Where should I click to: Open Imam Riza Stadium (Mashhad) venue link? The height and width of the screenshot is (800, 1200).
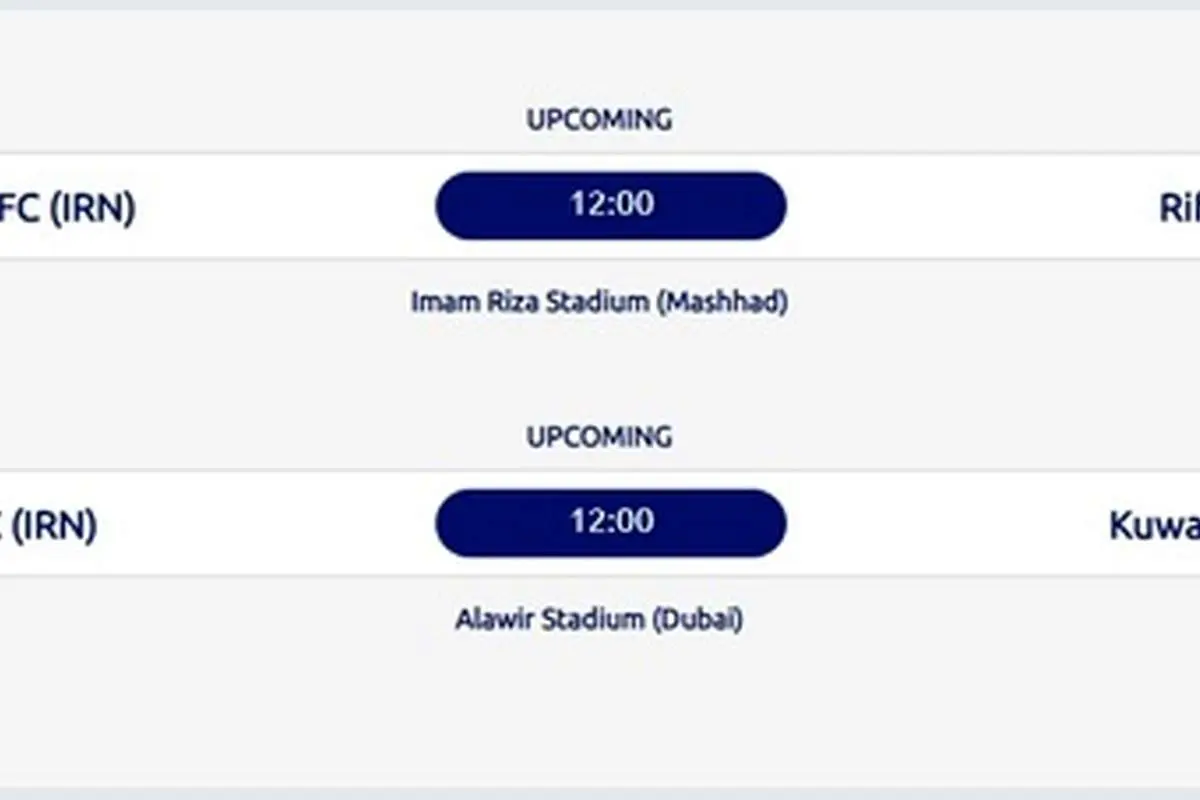(x=600, y=302)
